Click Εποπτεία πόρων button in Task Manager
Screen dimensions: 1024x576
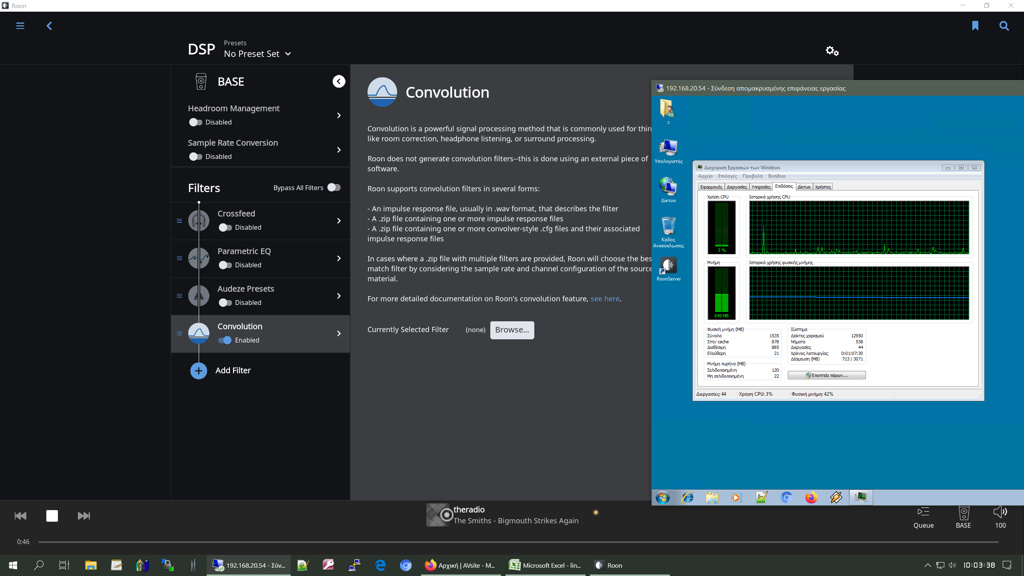(826, 376)
